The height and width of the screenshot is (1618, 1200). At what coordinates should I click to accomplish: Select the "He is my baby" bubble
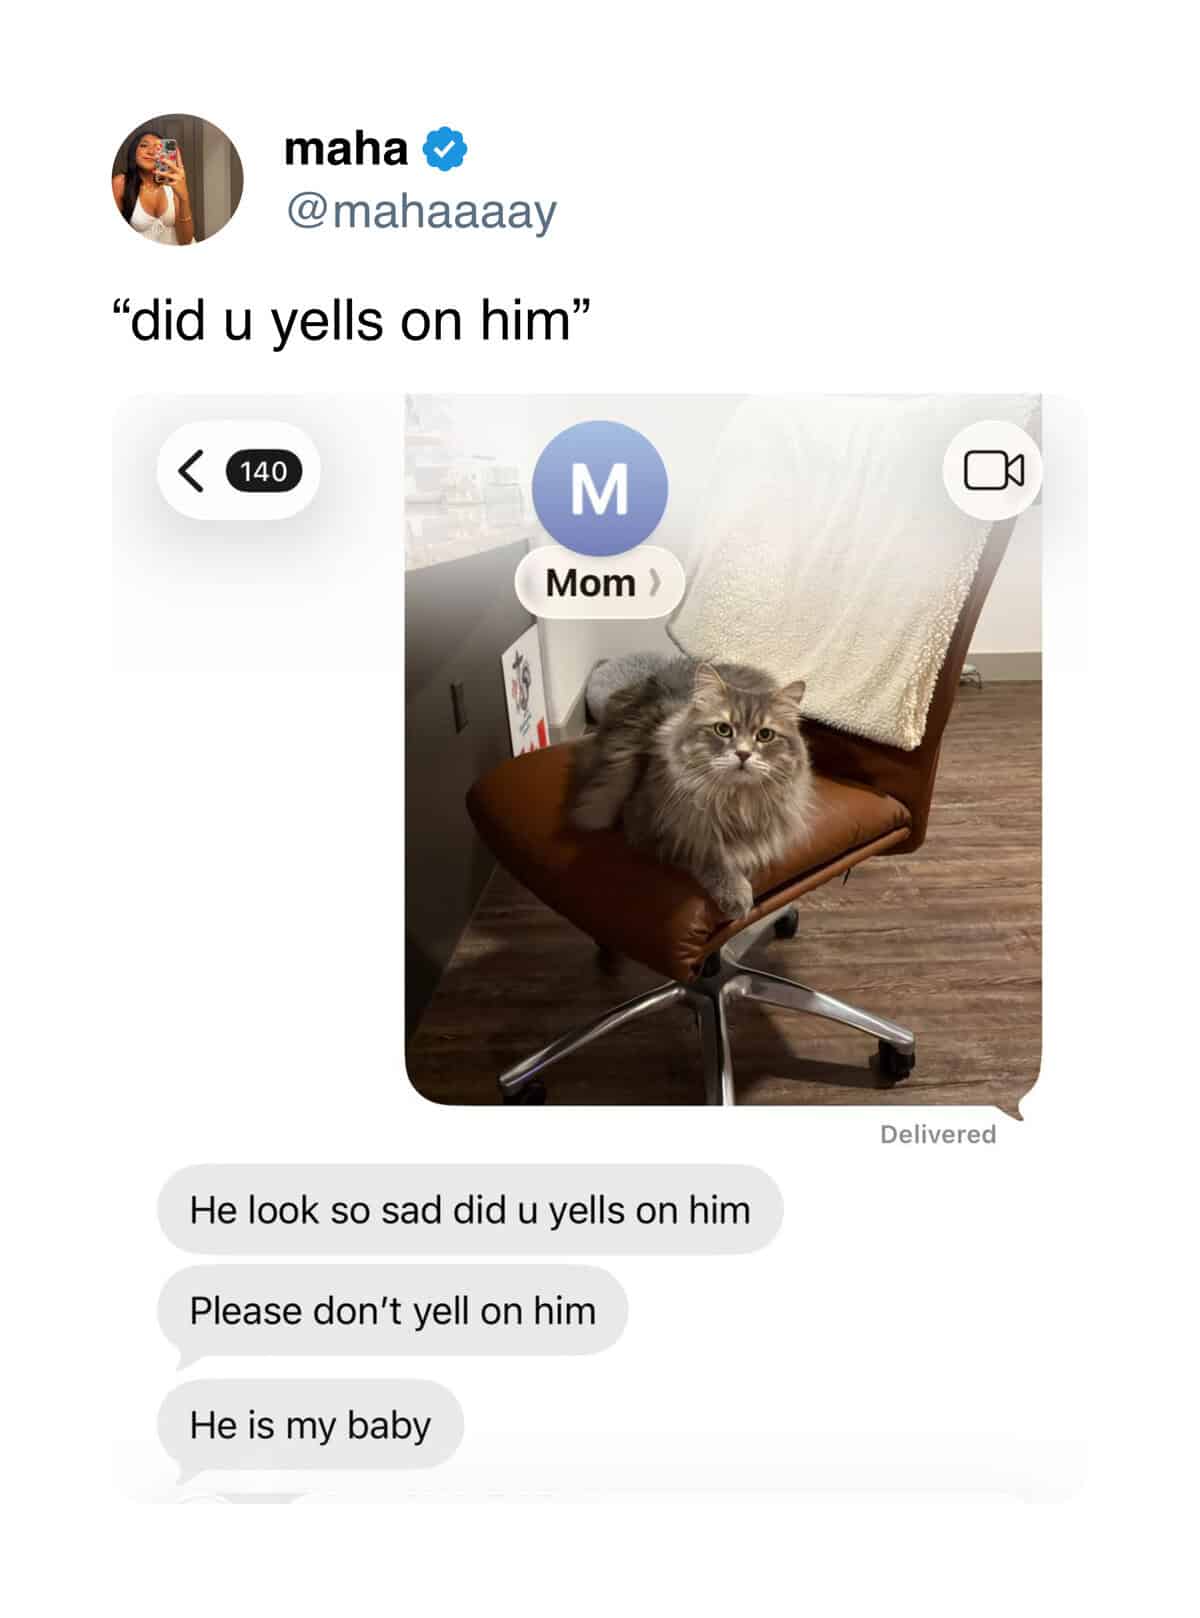tap(310, 1425)
